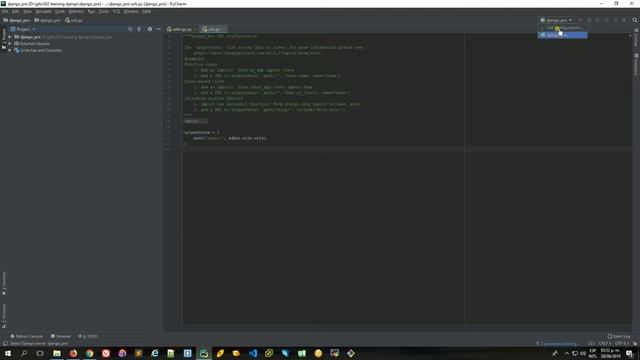Viewport: 640px width, 360px height.
Task: Expand the External Libraries node
Action: click(x=10, y=44)
